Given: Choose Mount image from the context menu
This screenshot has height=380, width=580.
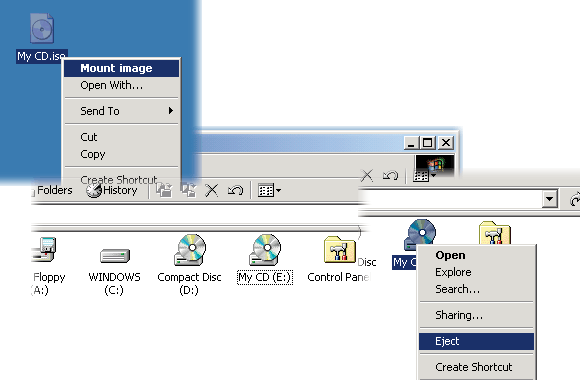Looking at the screenshot, I should 121,68.
